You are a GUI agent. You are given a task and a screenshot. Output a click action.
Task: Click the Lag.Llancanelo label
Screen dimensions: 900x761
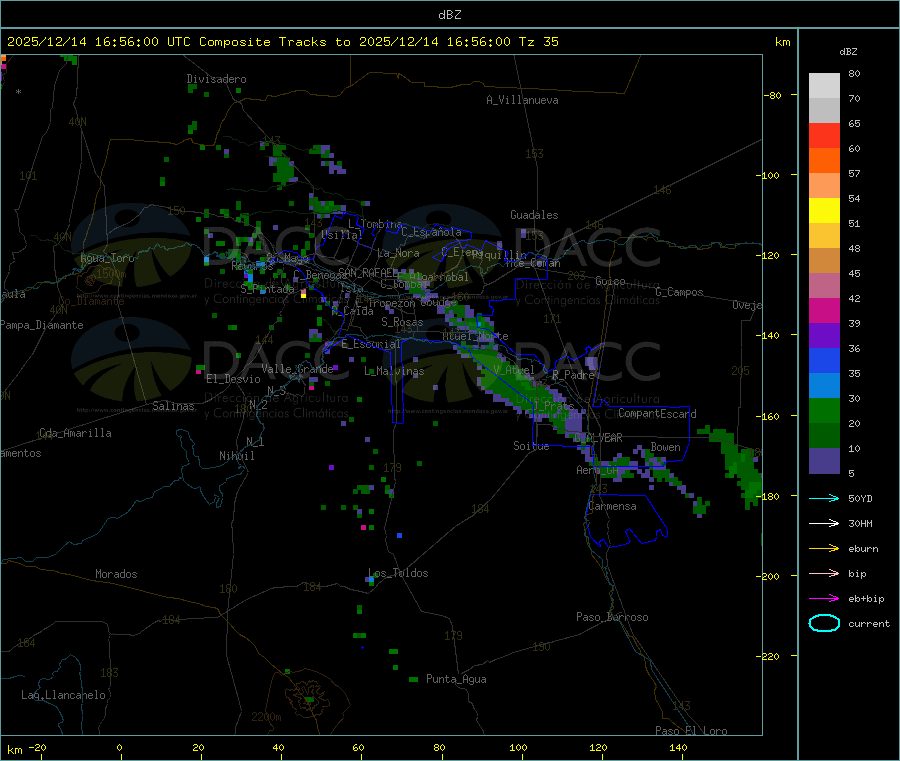63,695
